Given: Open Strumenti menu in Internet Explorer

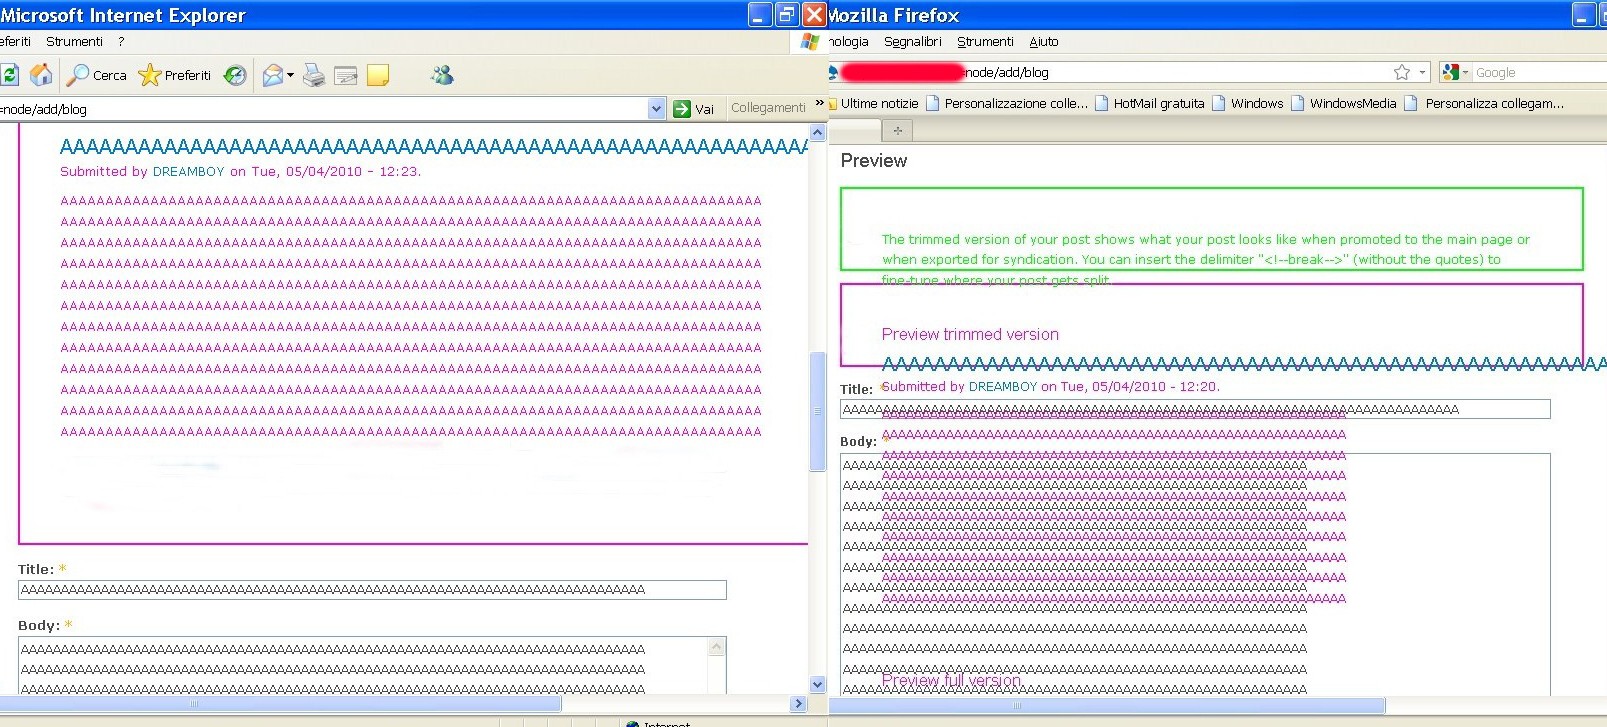Looking at the screenshot, I should (74, 42).
